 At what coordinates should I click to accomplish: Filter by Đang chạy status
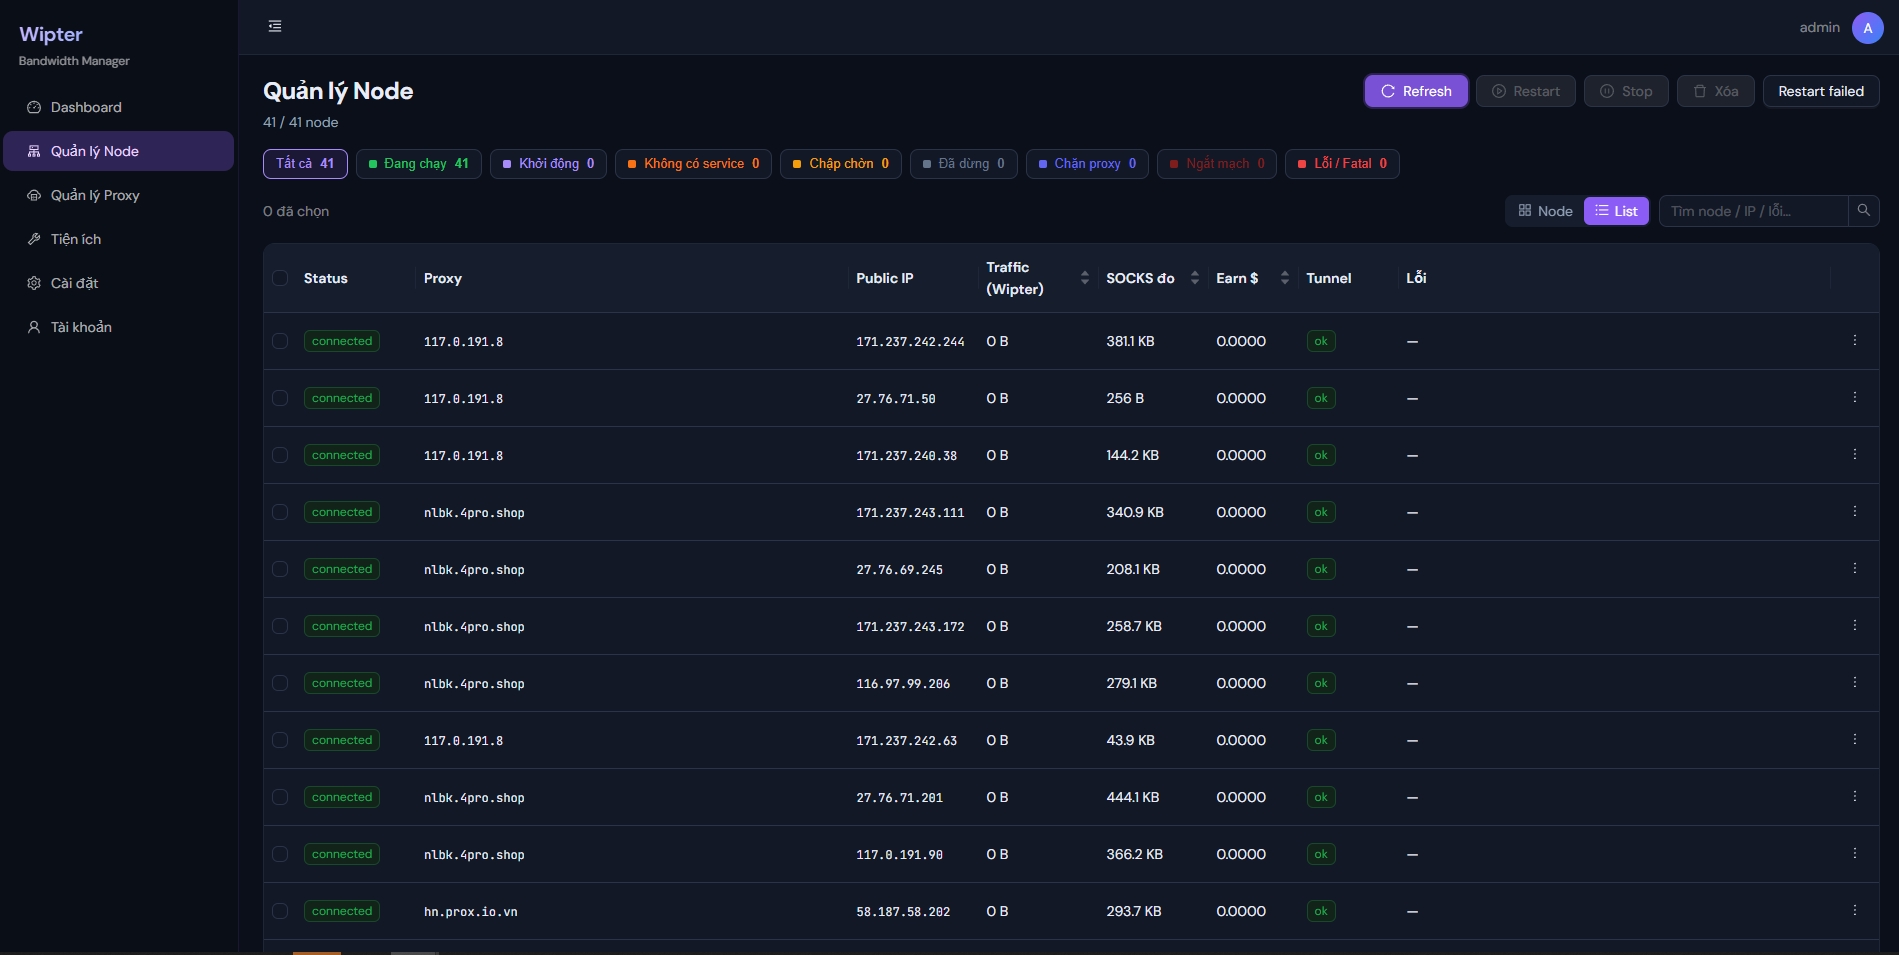click(419, 164)
